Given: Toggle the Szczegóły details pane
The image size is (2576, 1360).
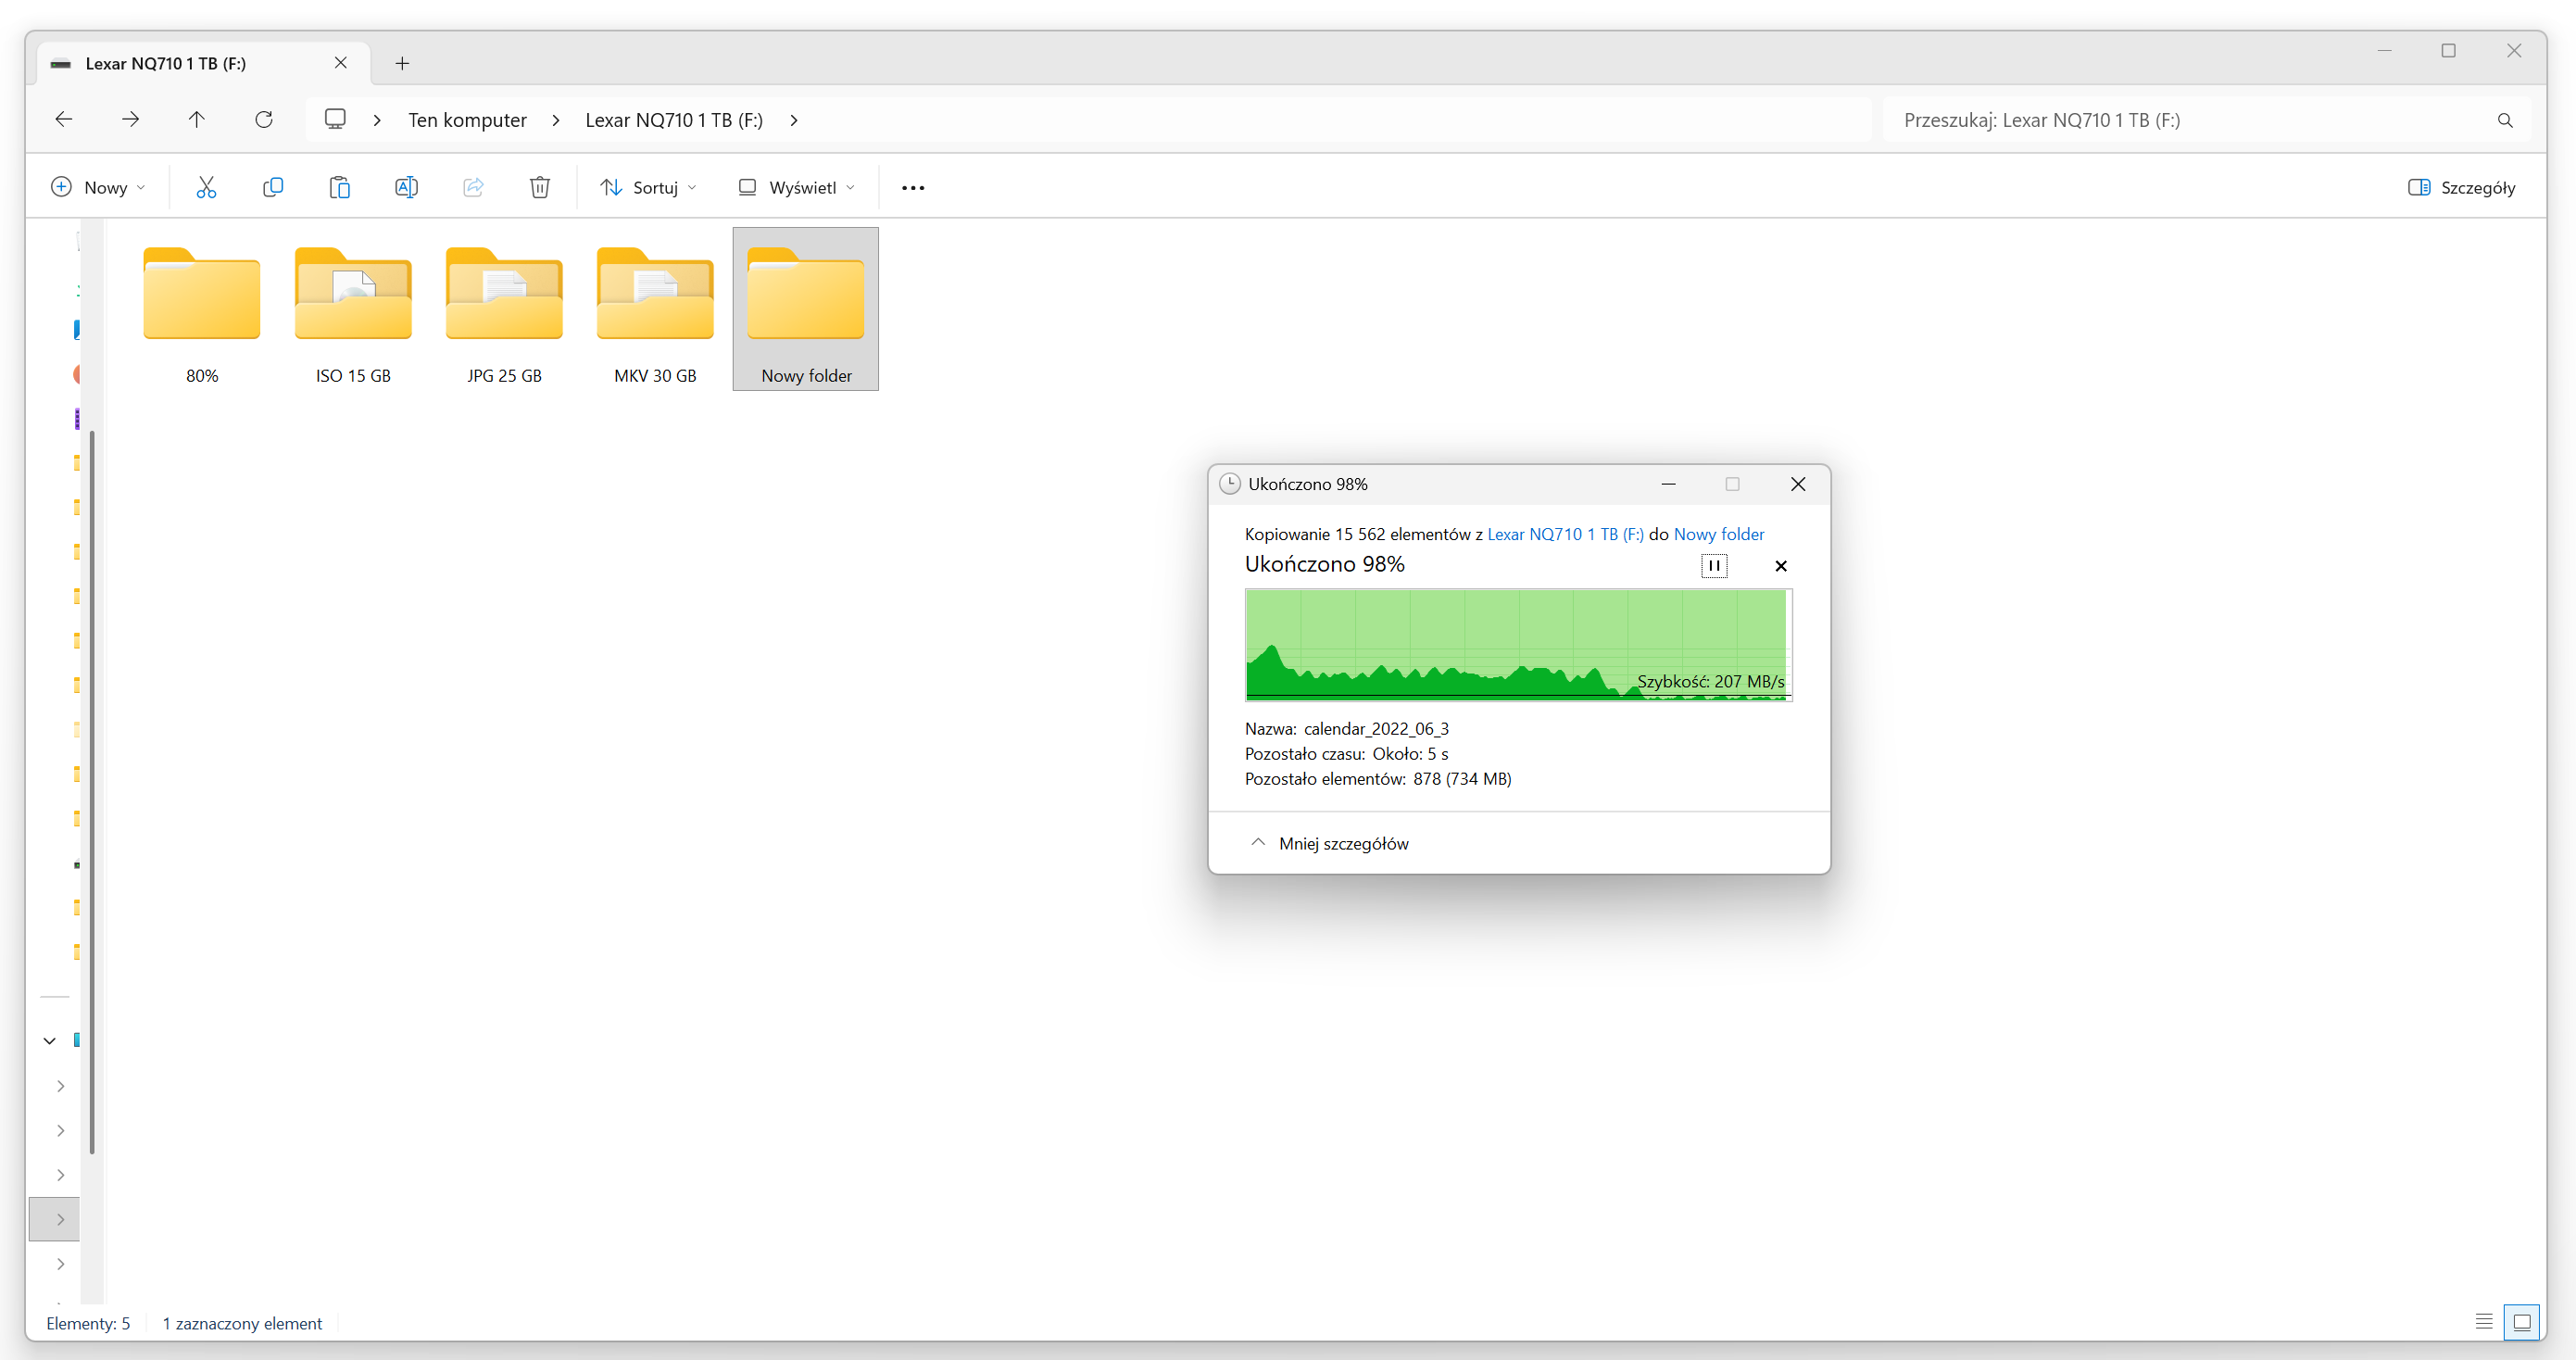Looking at the screenshot, I should point(2461,187).
